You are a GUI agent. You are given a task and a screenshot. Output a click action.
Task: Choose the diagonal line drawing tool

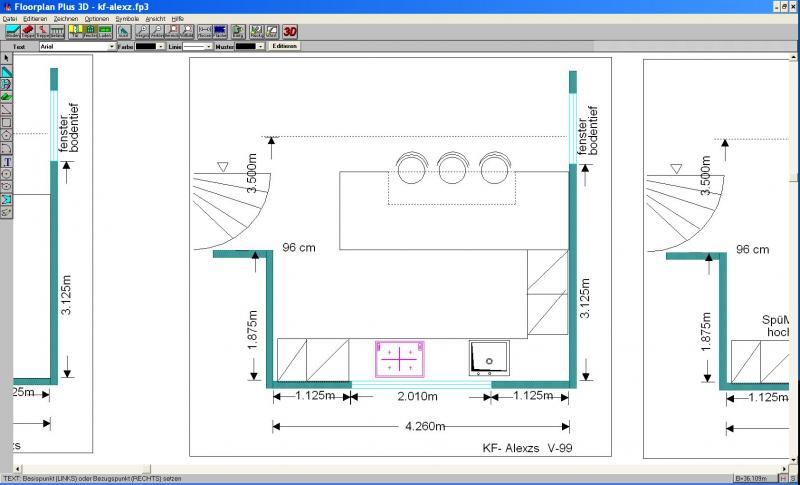[x=7, y=109]
